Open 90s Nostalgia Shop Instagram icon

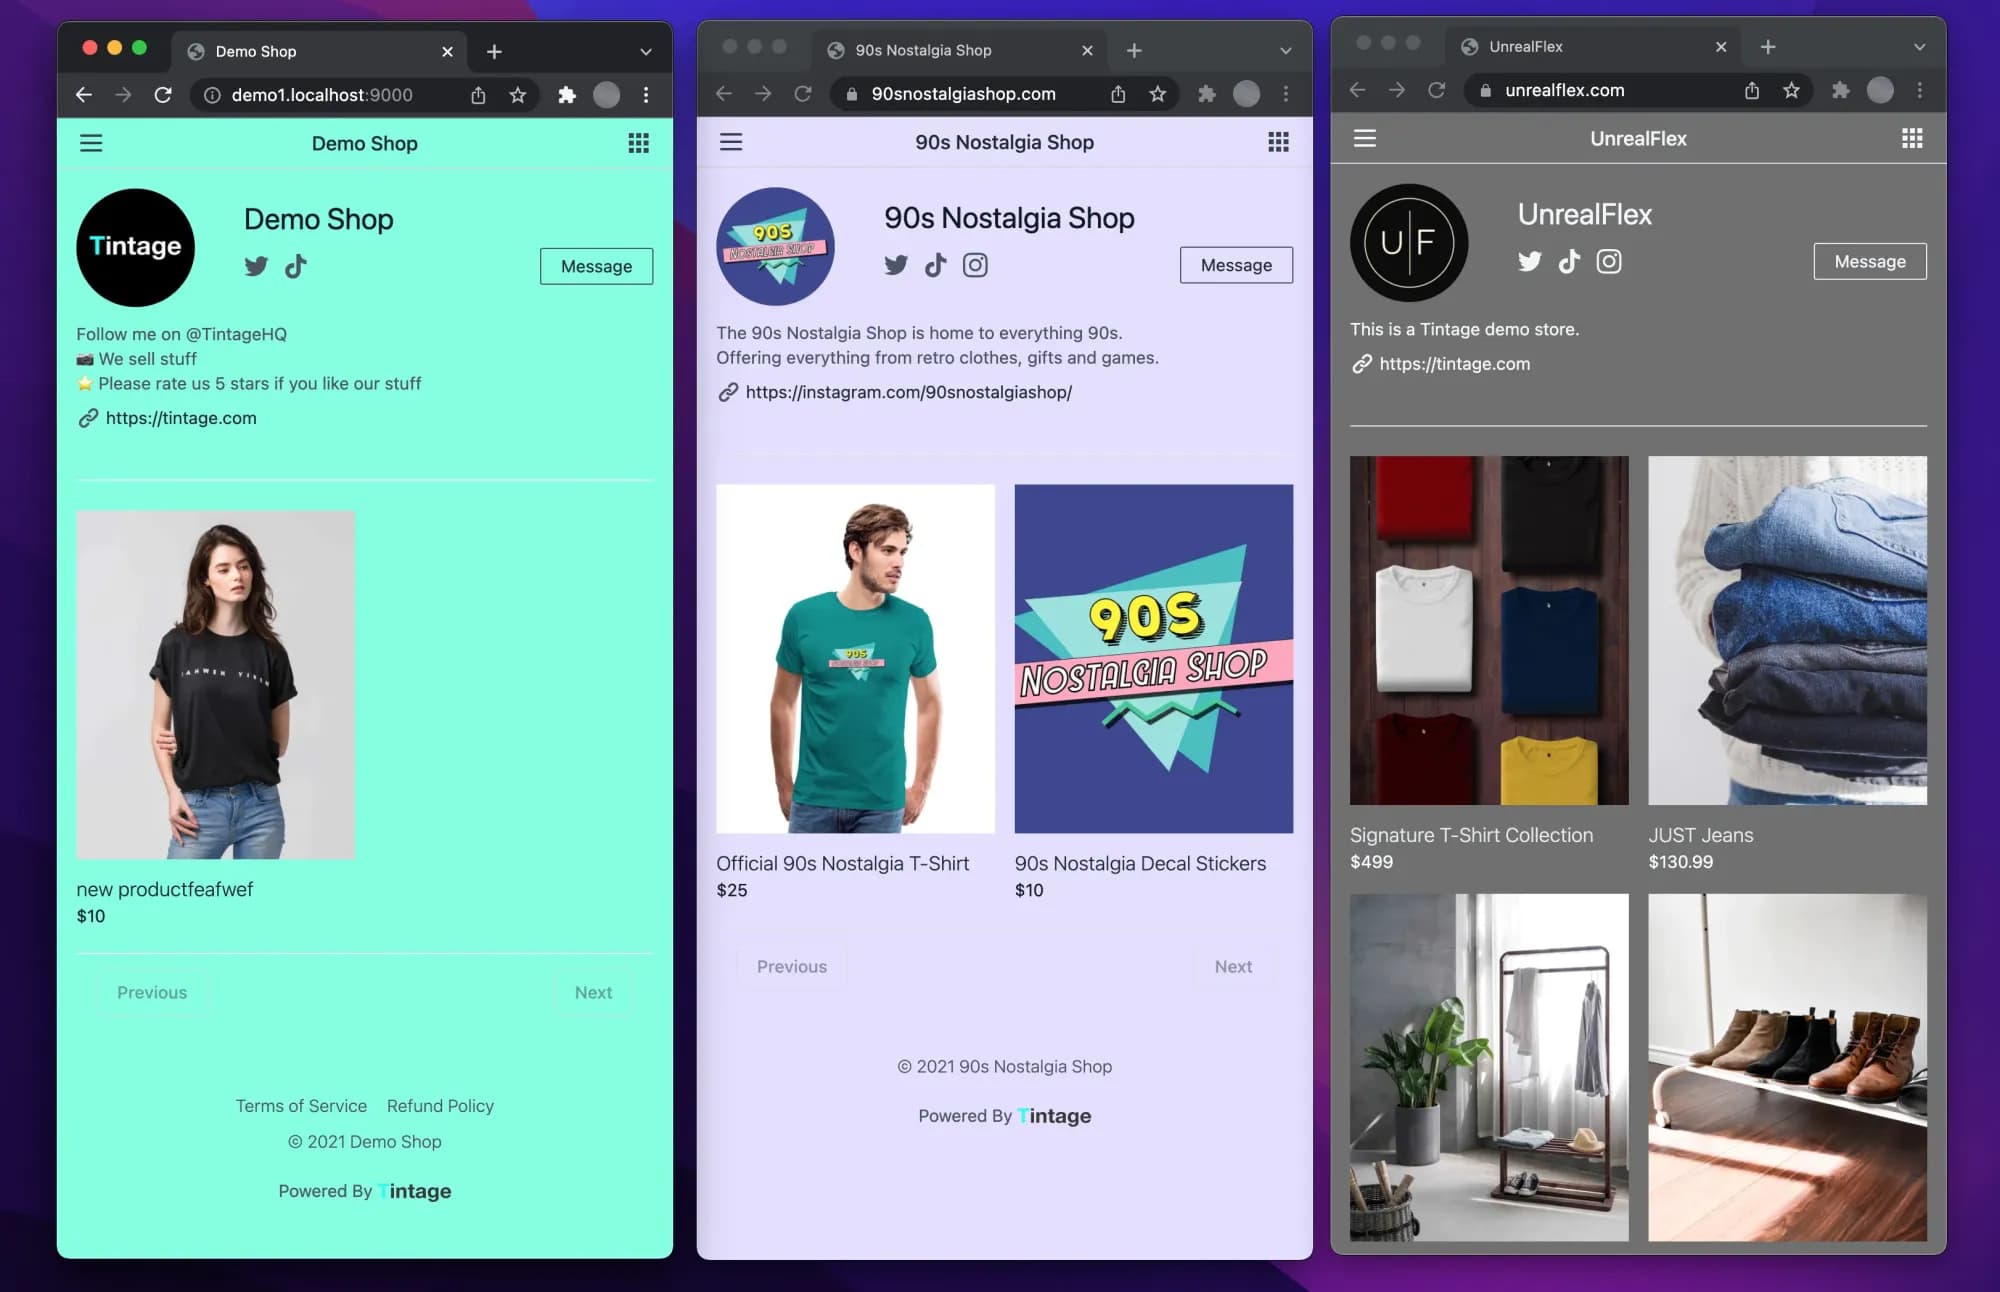click(x=975, y=265)
